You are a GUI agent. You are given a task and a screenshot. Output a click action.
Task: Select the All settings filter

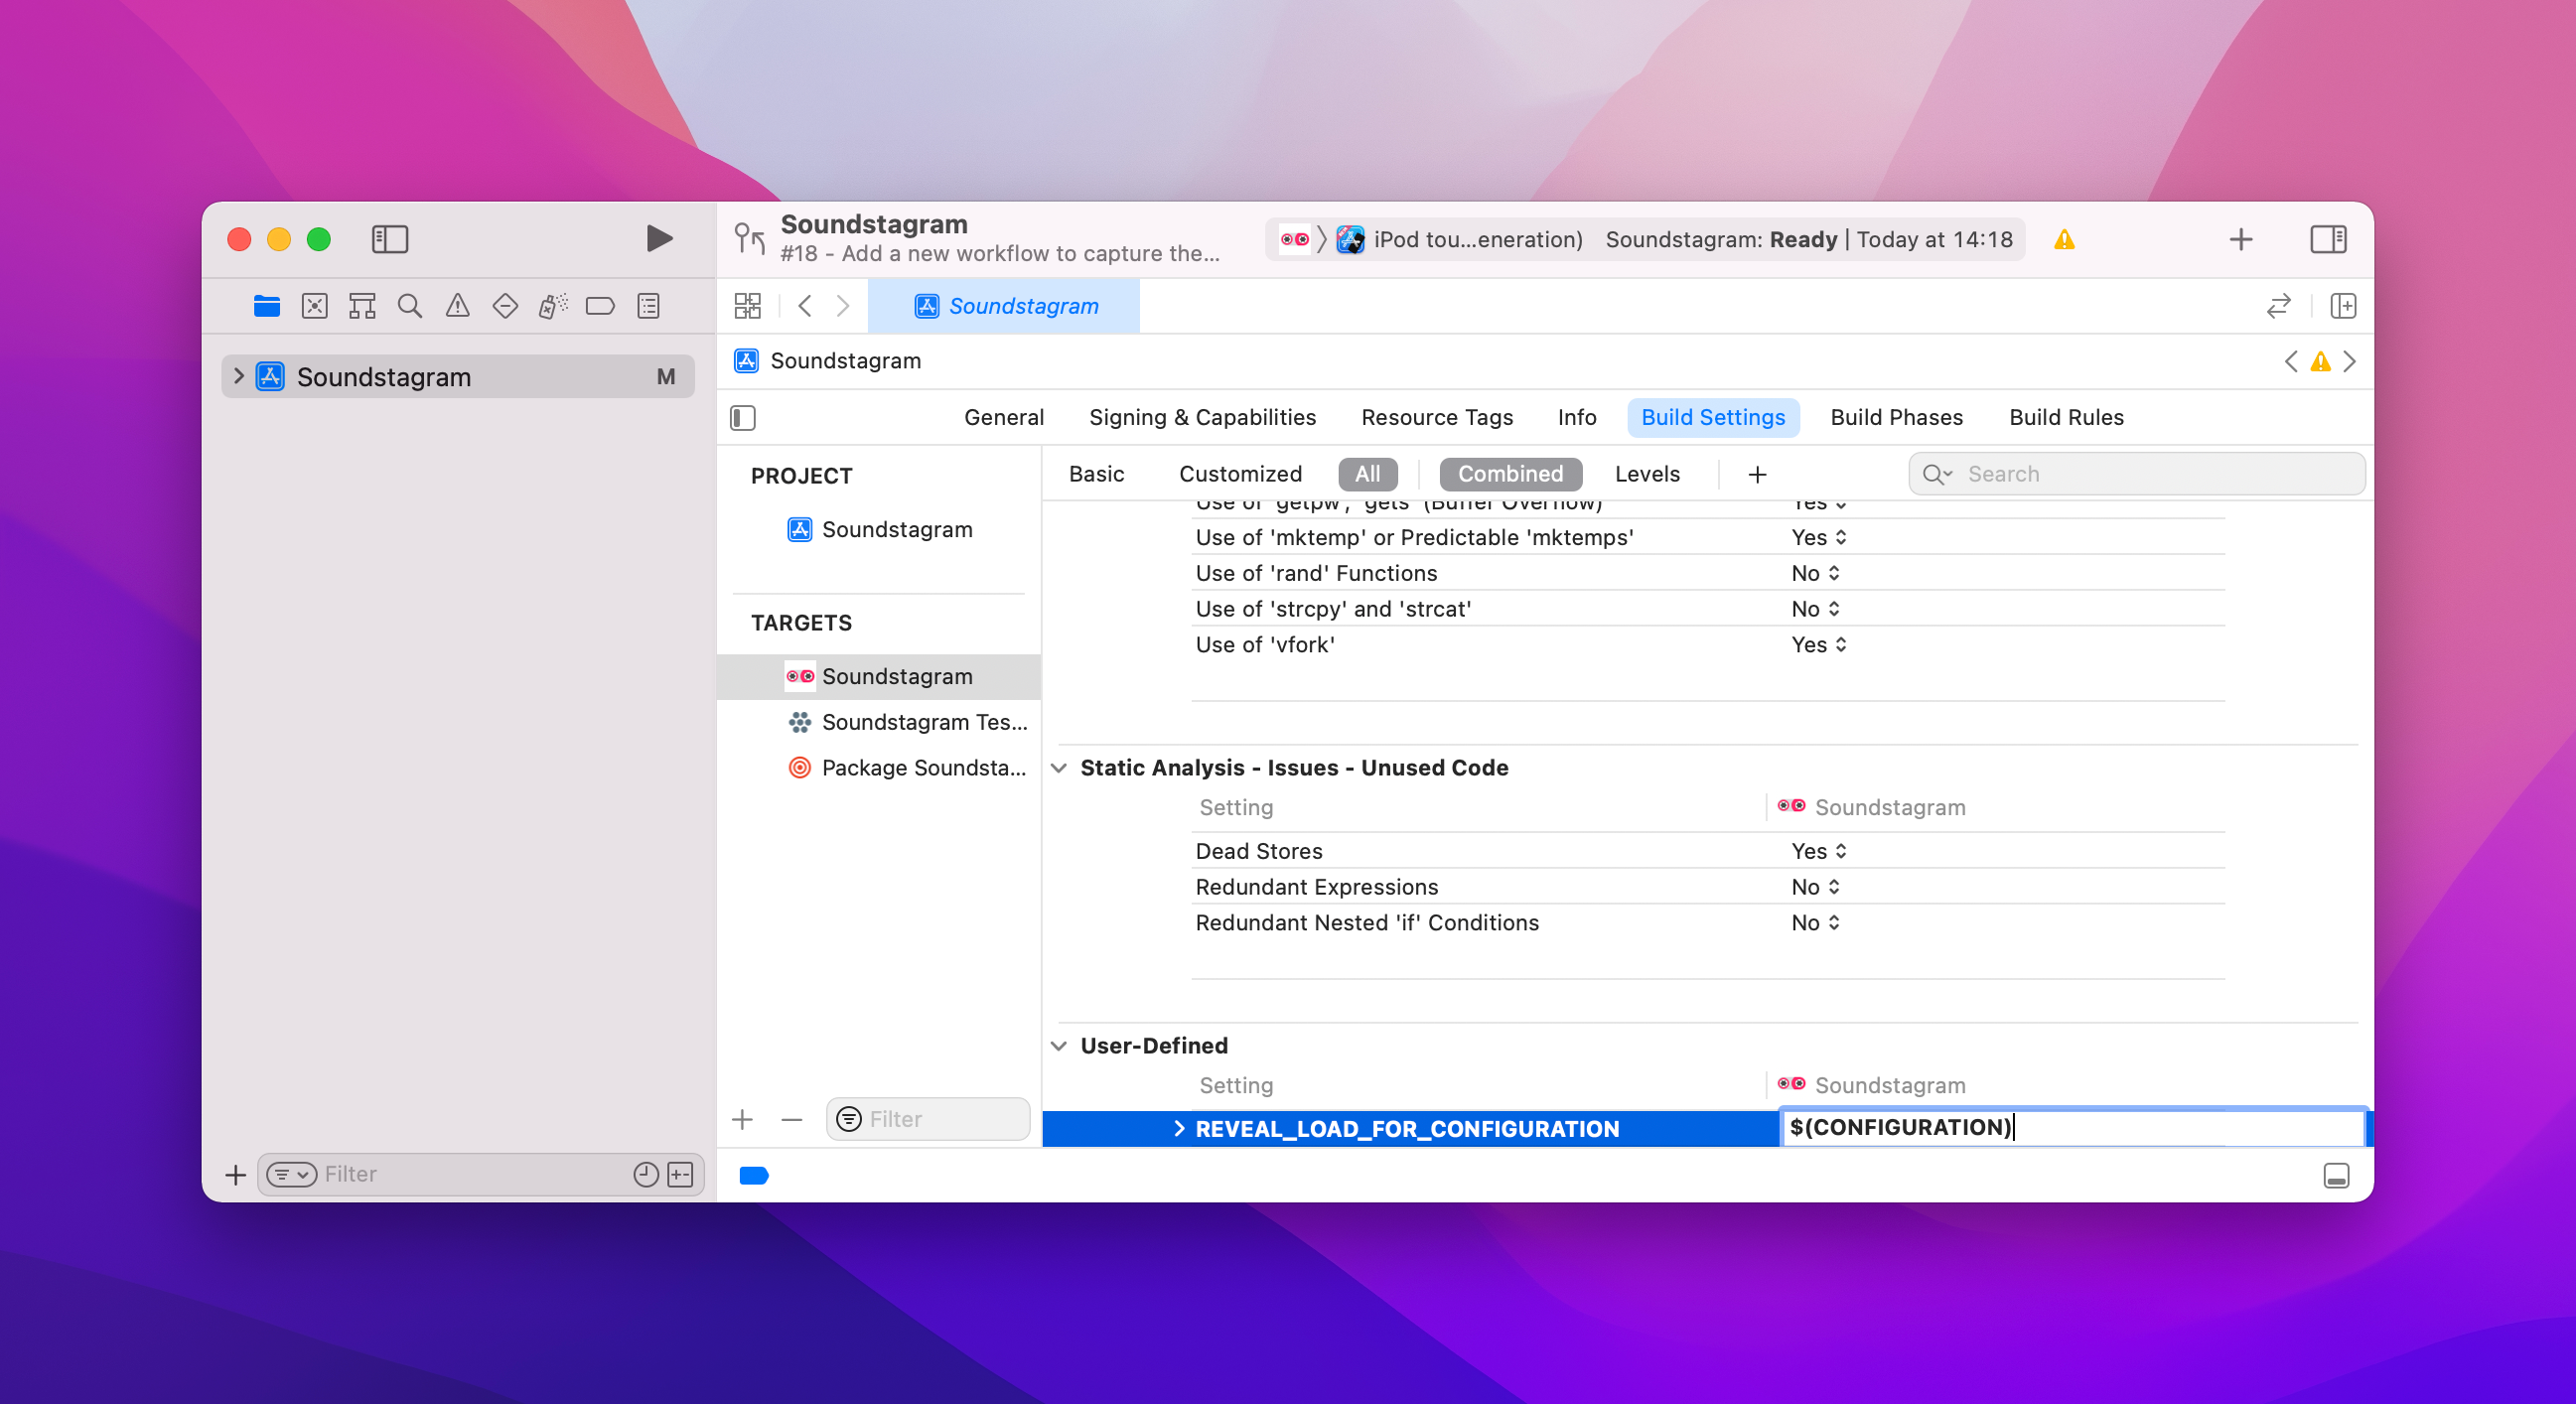(x=1367, y=474)
